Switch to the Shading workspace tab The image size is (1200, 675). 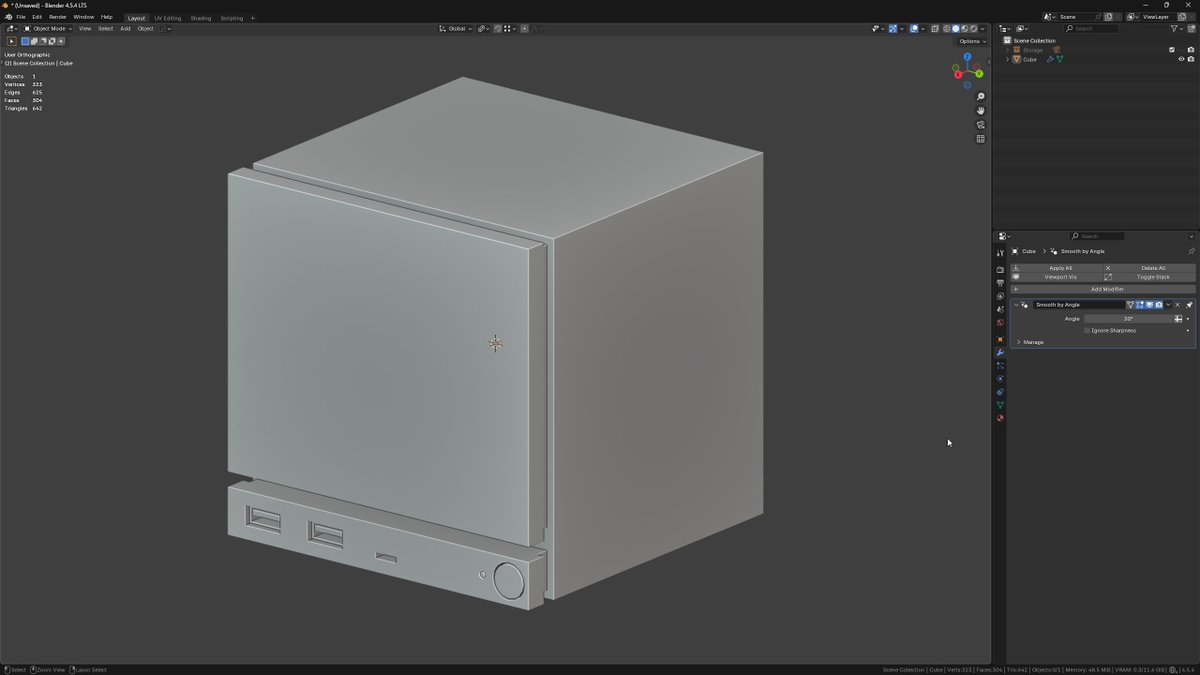200,17
